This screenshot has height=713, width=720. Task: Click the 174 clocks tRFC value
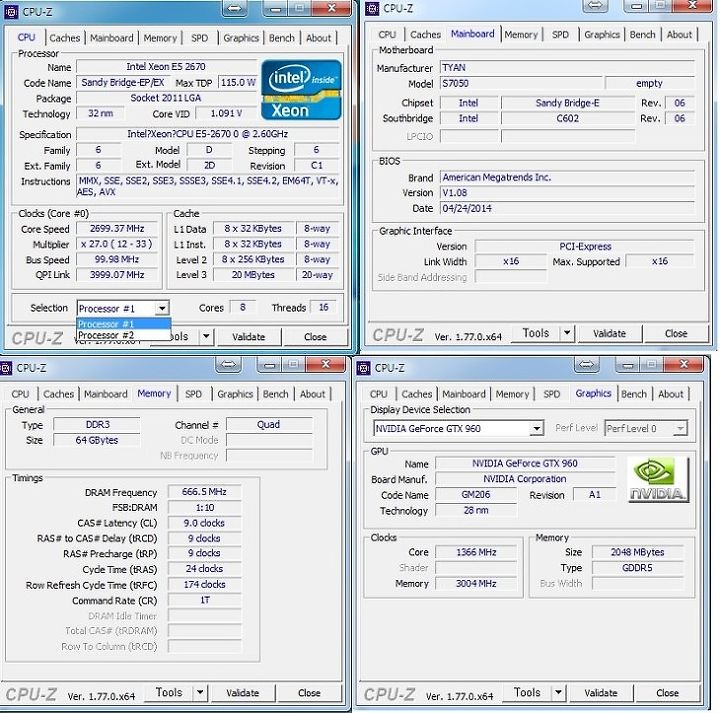pos(204,584)
